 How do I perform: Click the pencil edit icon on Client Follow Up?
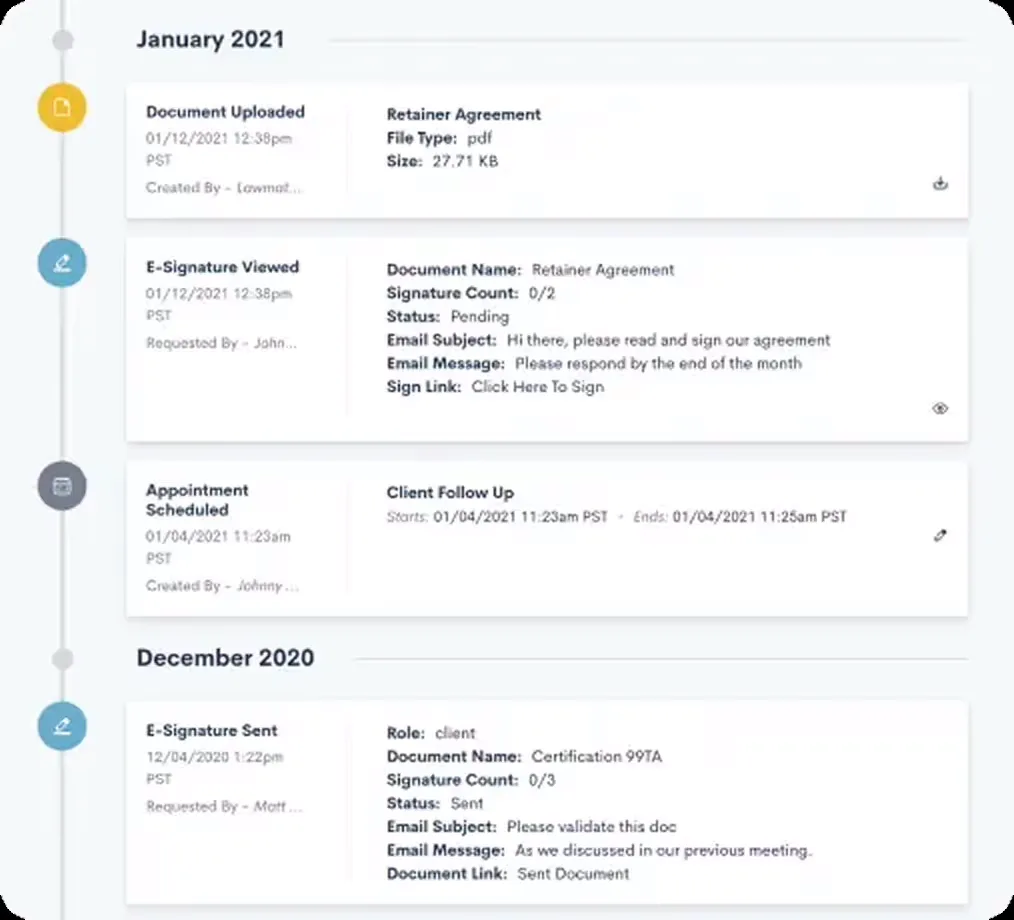tap(940, 536)
